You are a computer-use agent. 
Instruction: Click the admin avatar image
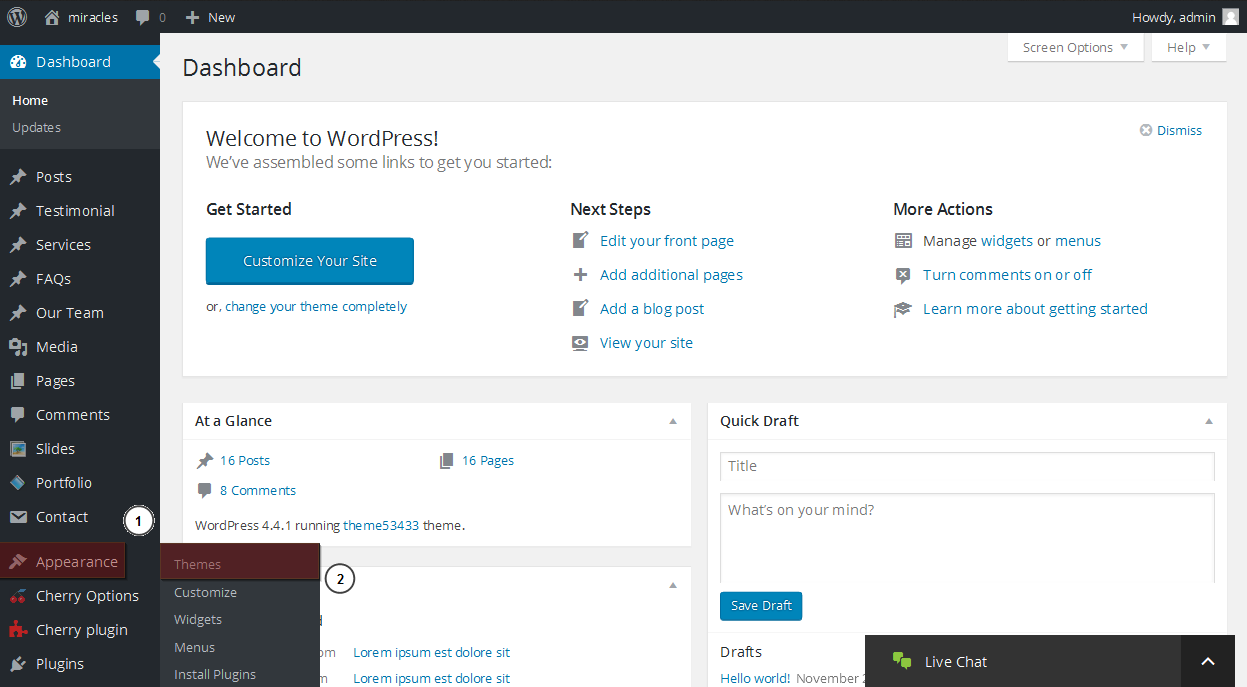[1230, 17]
